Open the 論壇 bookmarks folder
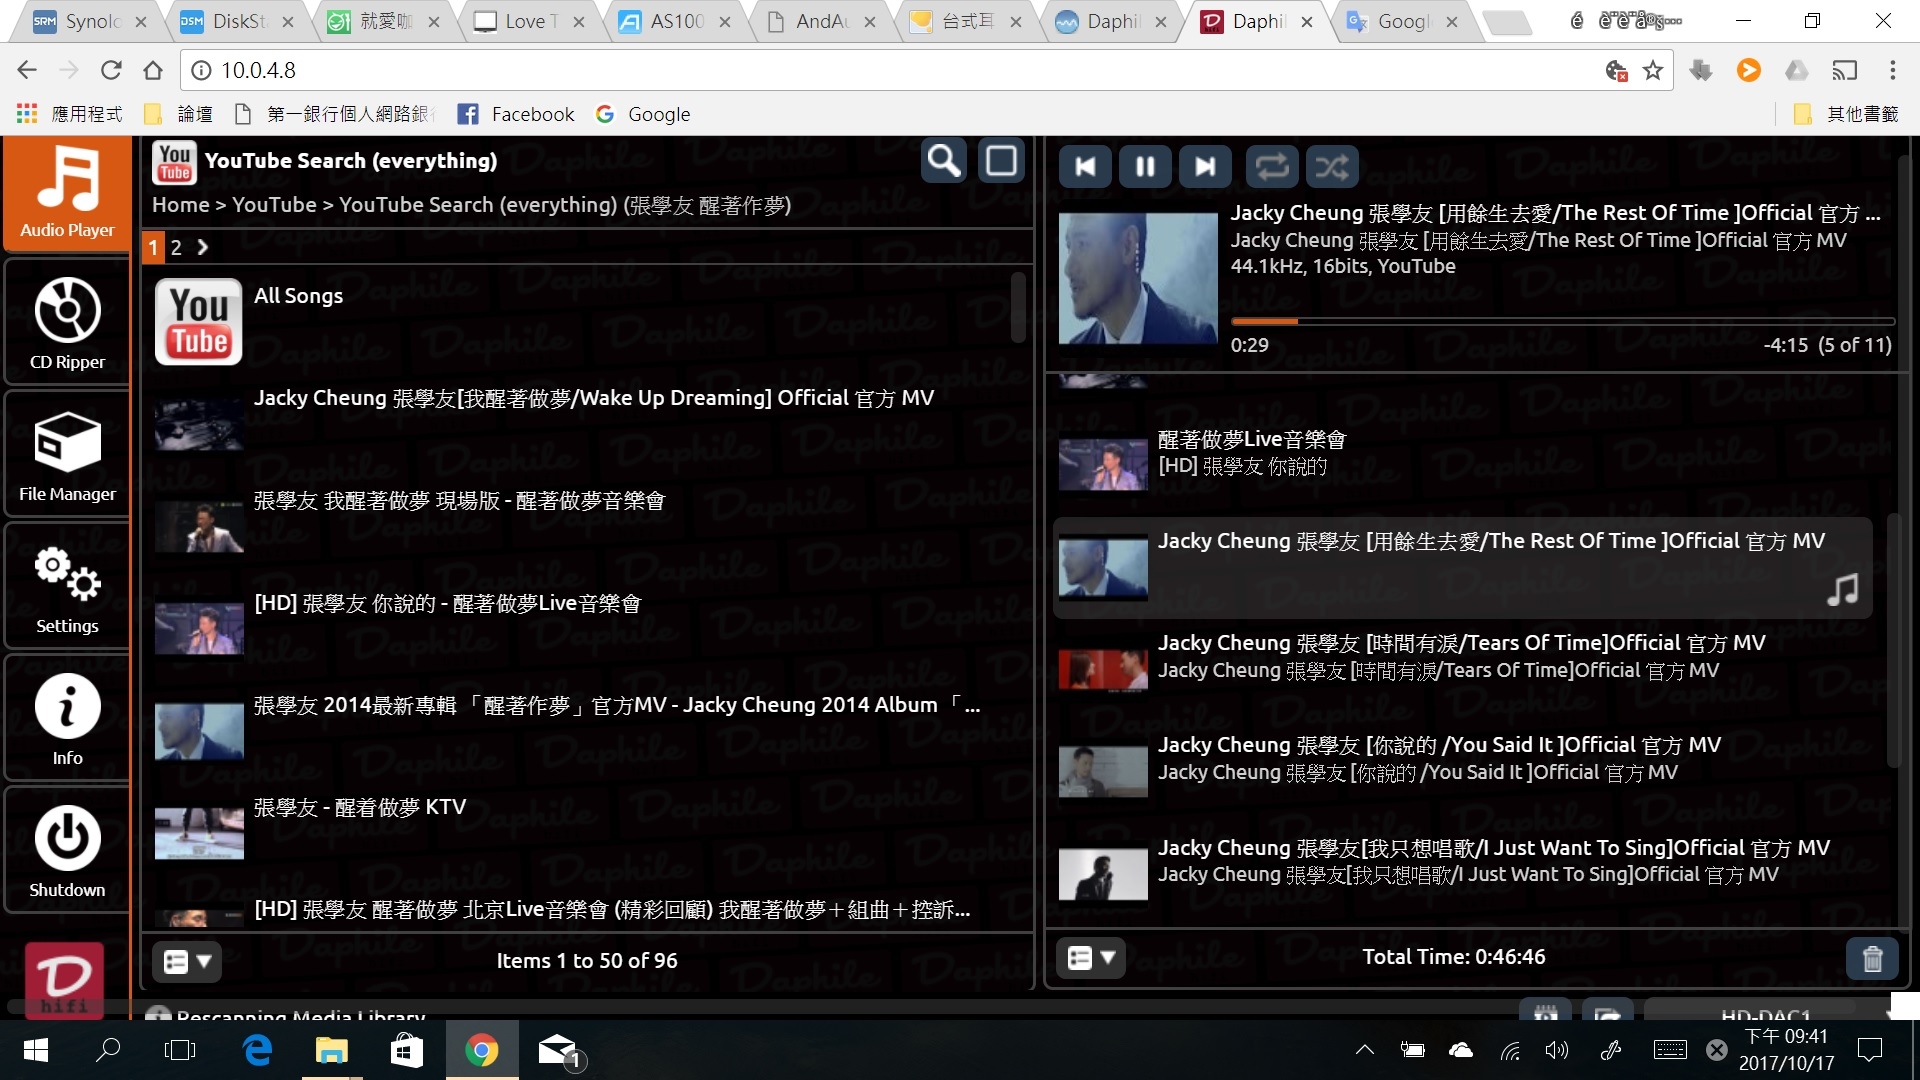This screenshot has height=1080, width=1920. [178, 114]
